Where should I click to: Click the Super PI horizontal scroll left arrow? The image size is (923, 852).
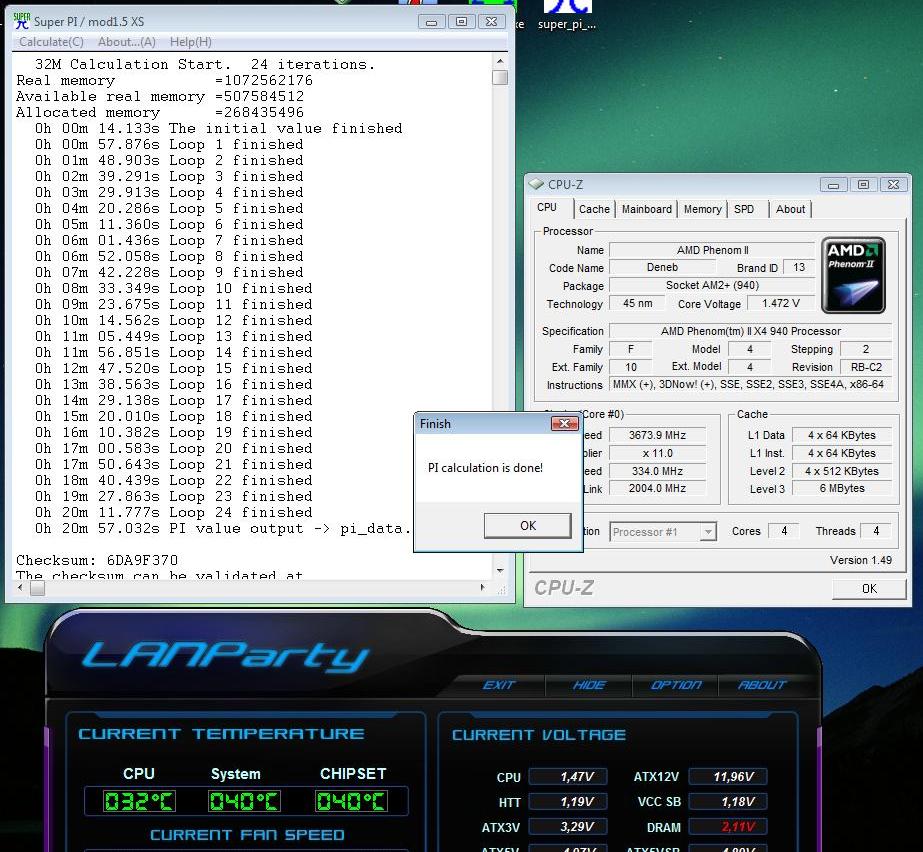click(x=21, y=587)
